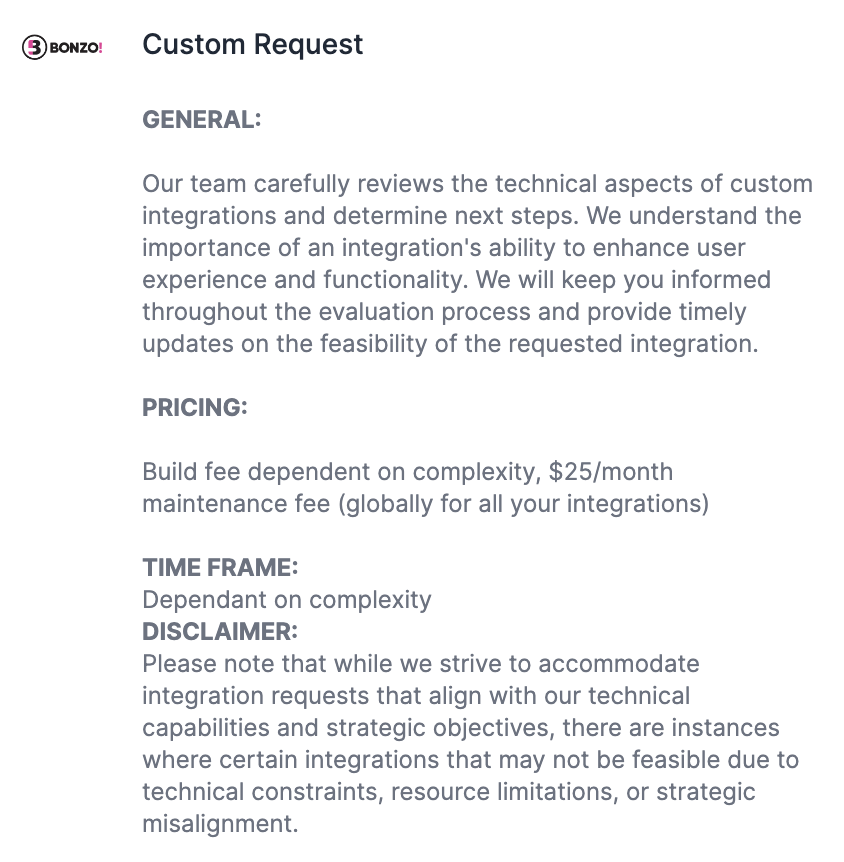Screen dimensions: 844x862
Task: Click the "where certain integrations" line
Action: click(x=470, y=760)
